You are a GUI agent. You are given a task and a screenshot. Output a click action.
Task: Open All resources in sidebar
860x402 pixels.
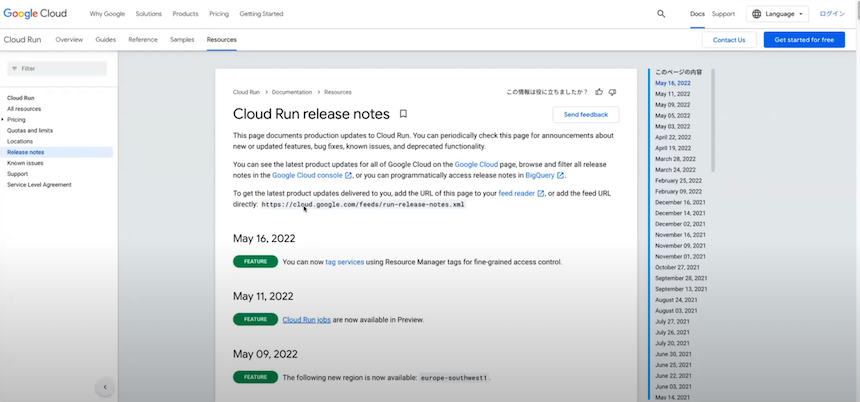tap(24, 109)
